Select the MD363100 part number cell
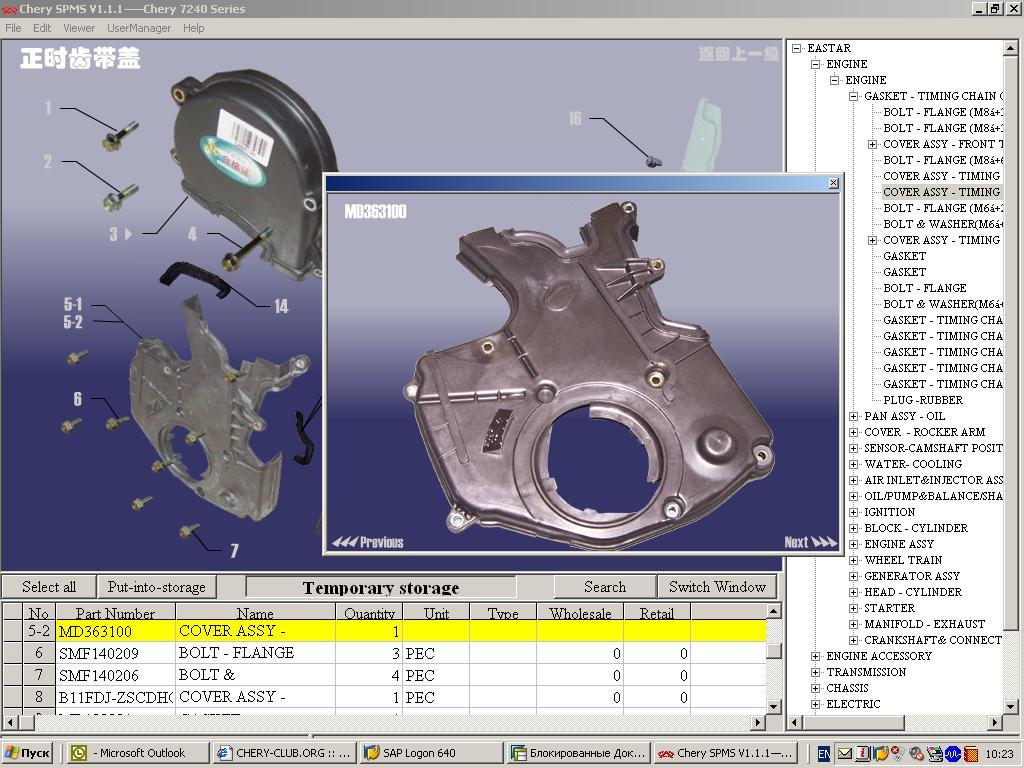This screenshot has width=1024, height=768. tap(116, 632)
